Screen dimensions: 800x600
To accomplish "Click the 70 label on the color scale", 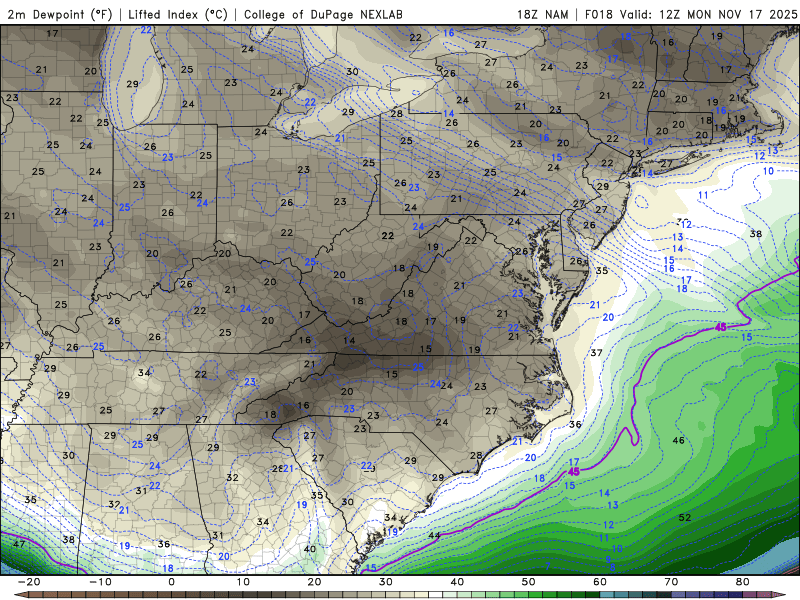I will pyautogui.click(x=671, y=582).
